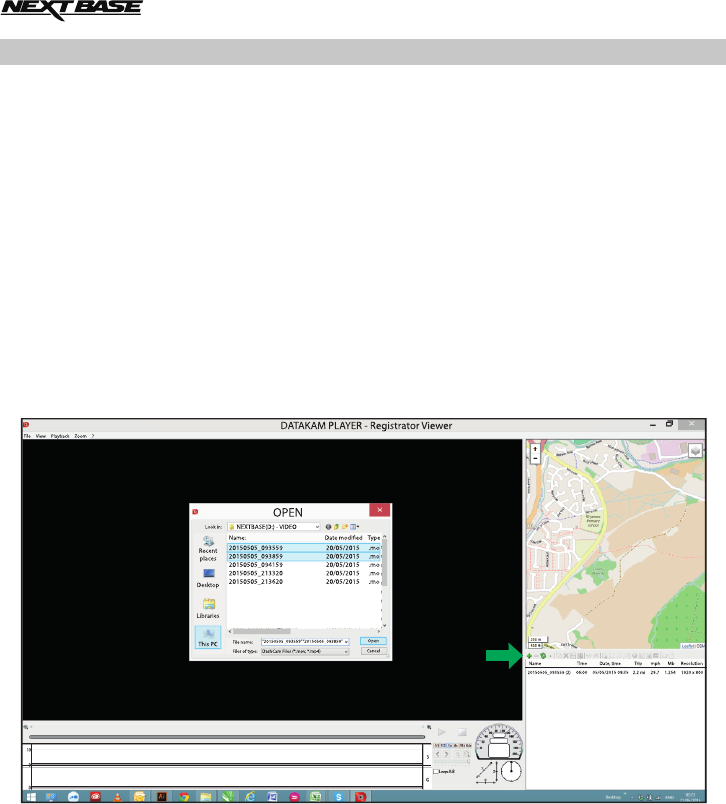Toggle the Loop checkbox
726x804 pixels.
coord(436,771)
